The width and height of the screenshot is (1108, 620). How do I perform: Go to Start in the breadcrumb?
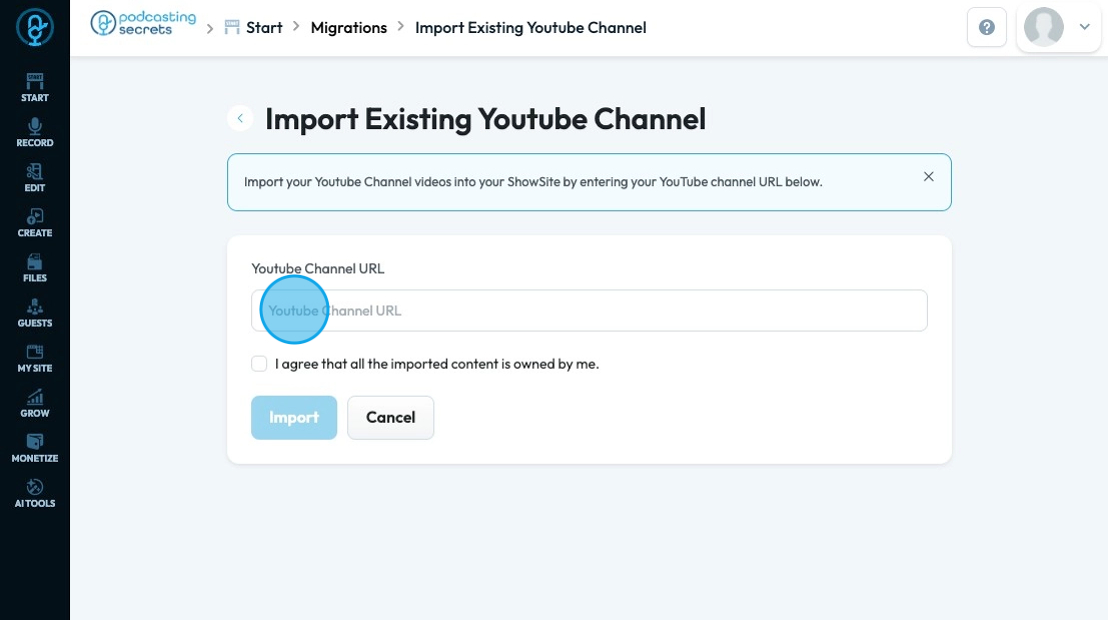click(x=264, y=28)
